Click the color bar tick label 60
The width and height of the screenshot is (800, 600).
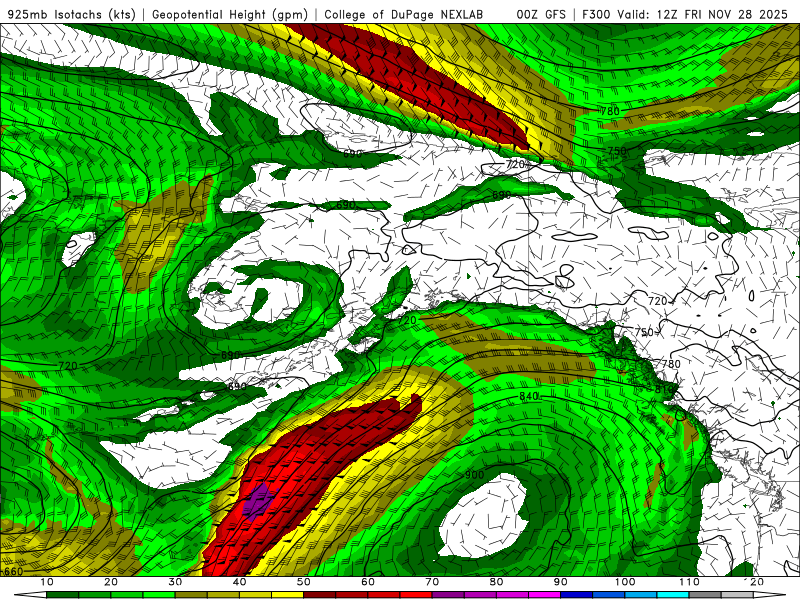368,582
